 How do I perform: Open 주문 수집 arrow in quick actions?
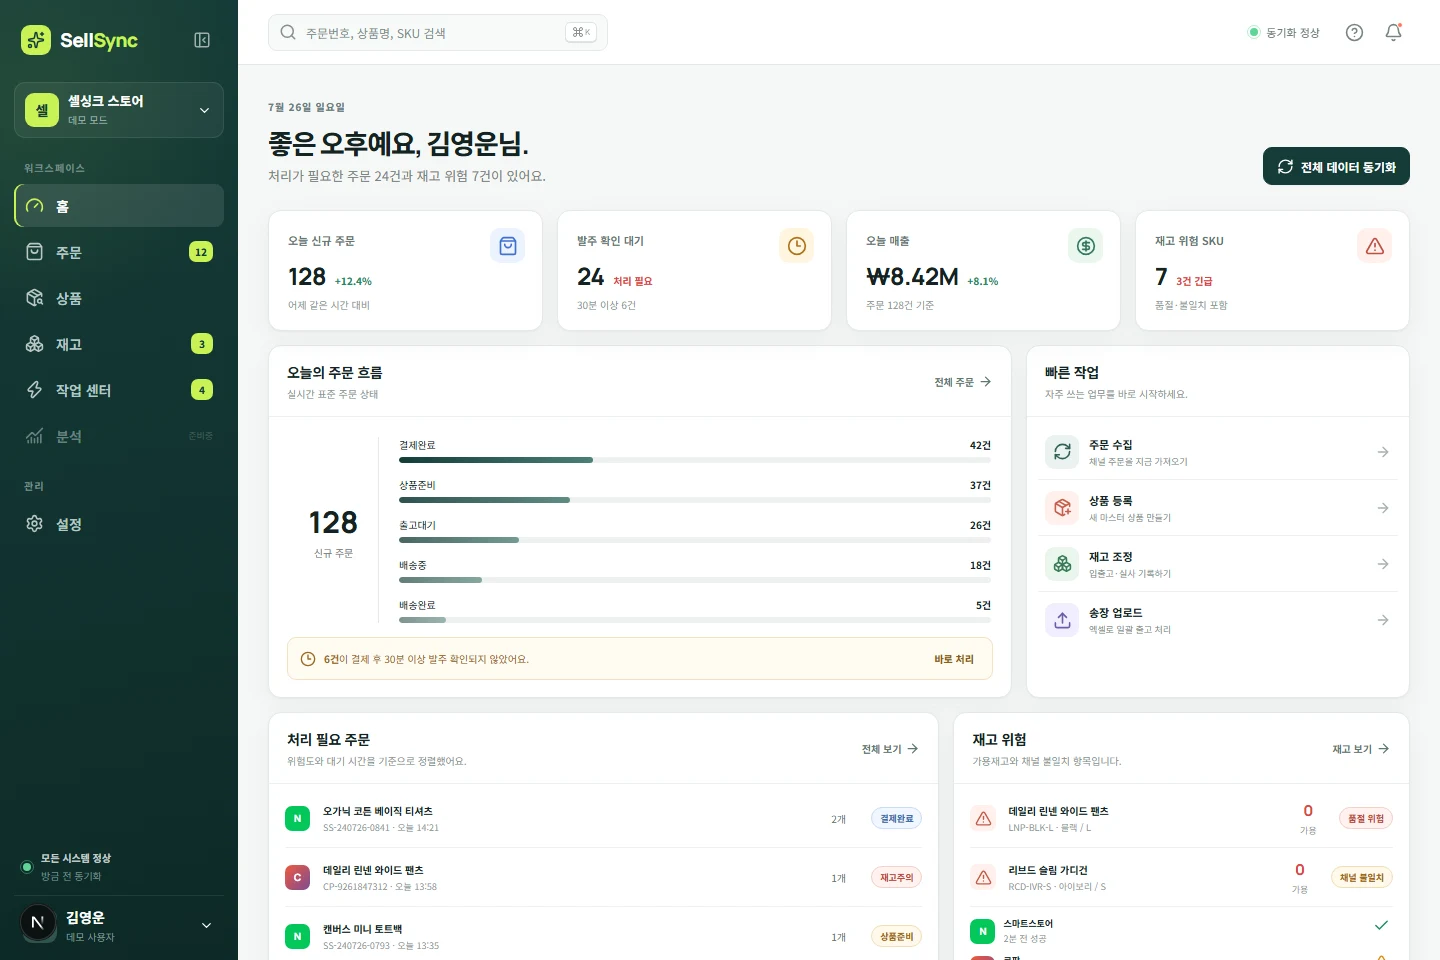(1383, 452)
